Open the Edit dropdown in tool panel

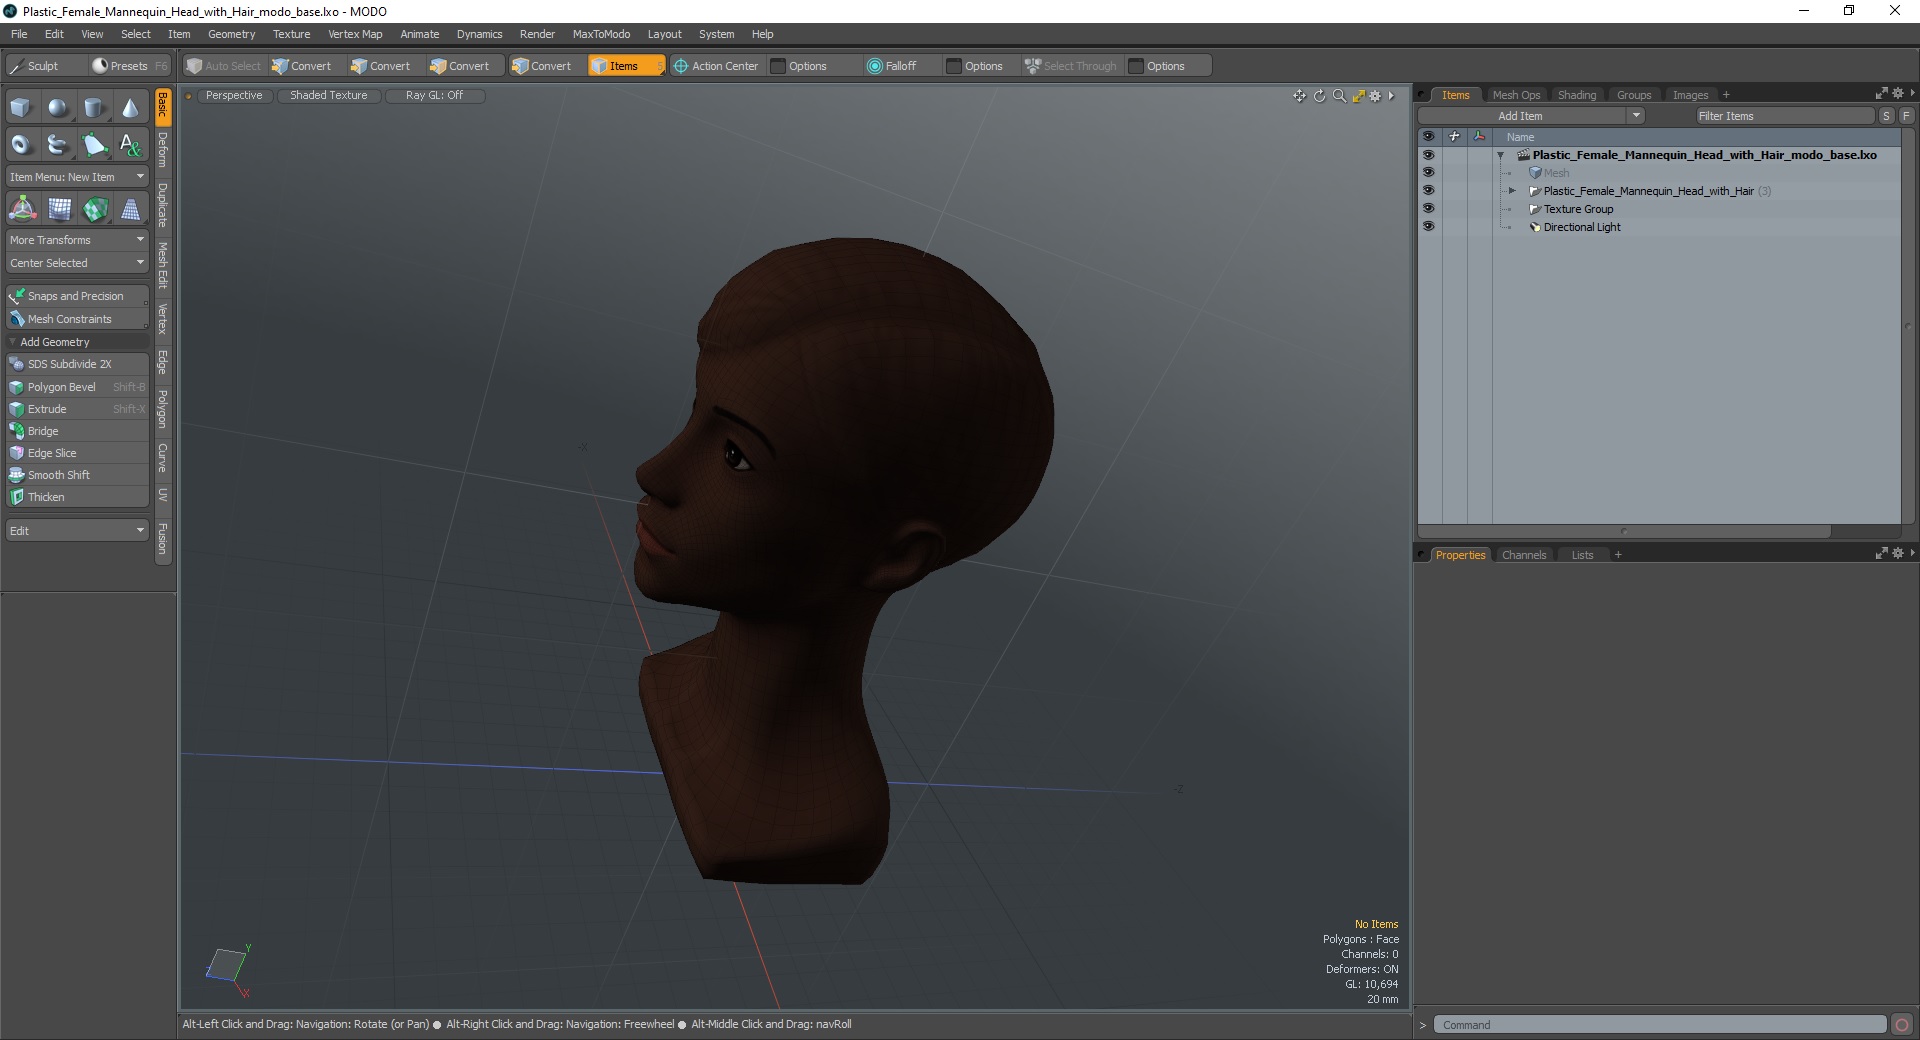(x=77, y=531)
